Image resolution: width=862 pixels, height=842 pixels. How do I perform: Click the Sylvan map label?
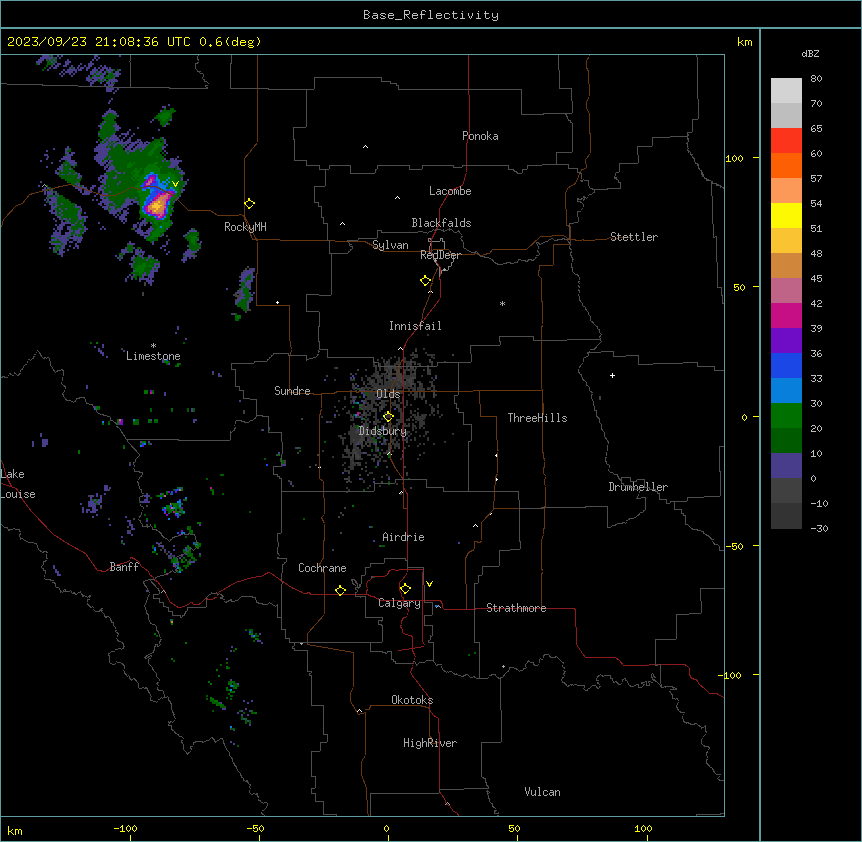390,245
